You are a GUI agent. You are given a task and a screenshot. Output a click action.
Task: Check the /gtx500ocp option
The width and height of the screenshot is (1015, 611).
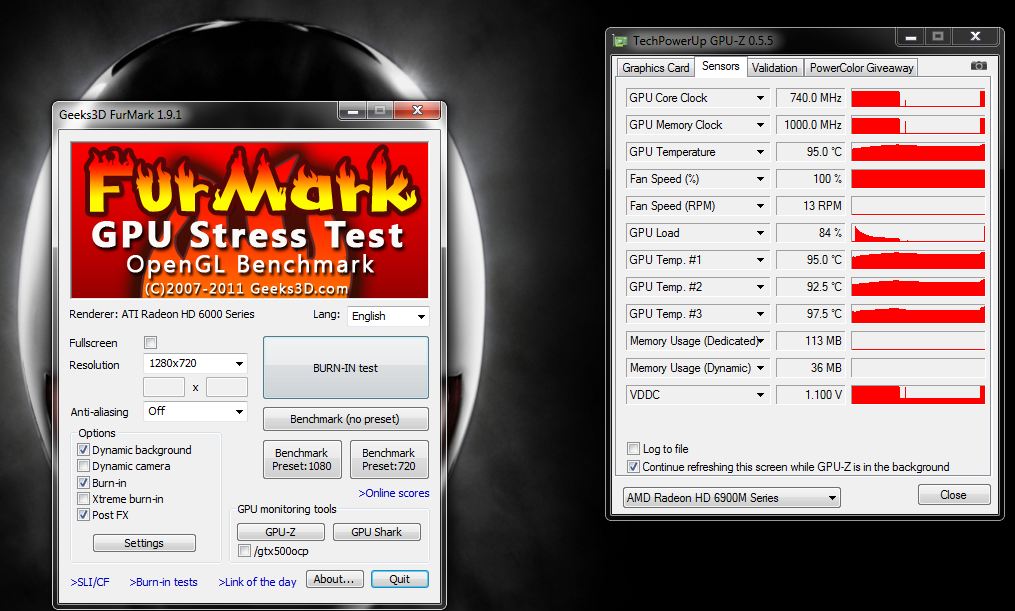pyautogui.click(x=244, y=551)
